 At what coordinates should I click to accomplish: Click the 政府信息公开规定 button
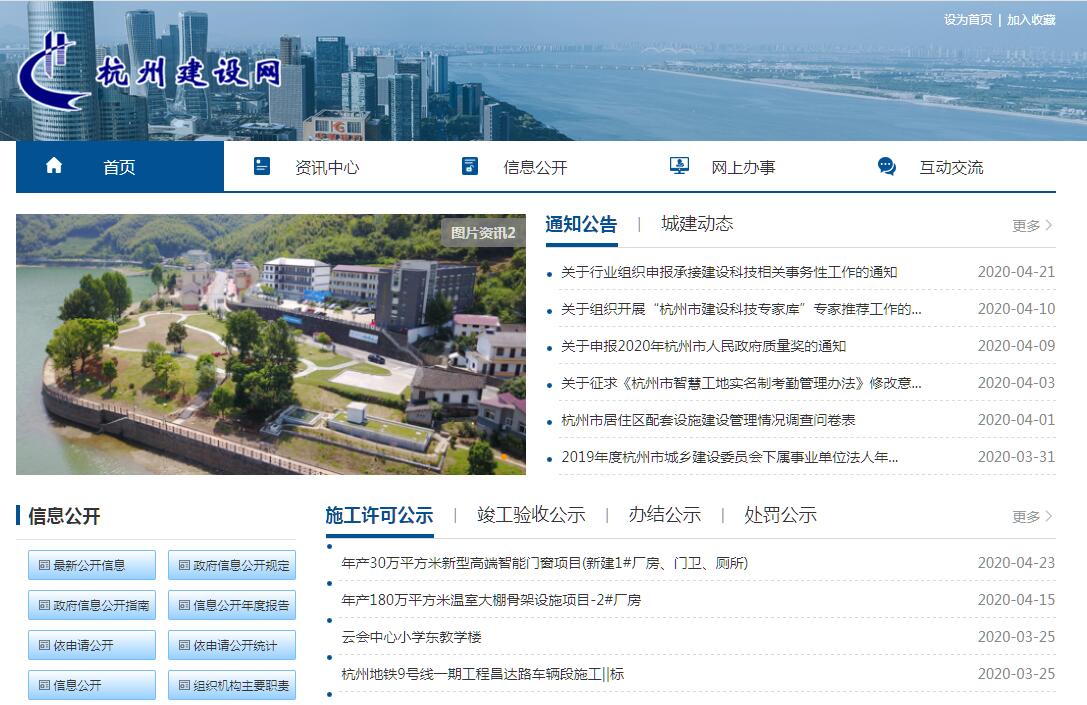[x=232, y=565]
